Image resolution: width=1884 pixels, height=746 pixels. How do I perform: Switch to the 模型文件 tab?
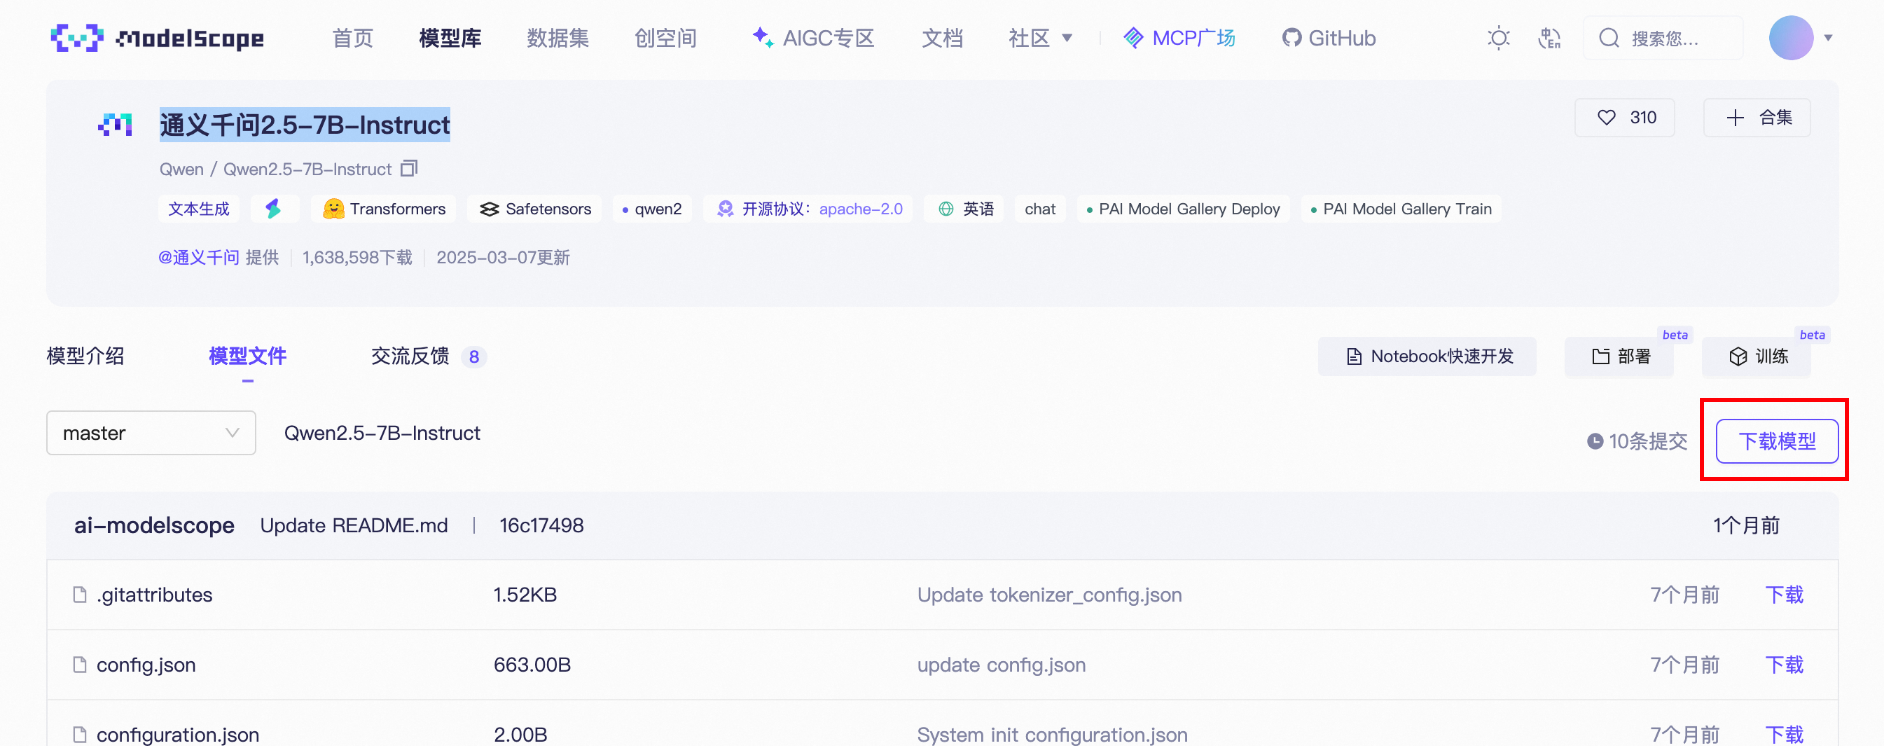(247, 356)
